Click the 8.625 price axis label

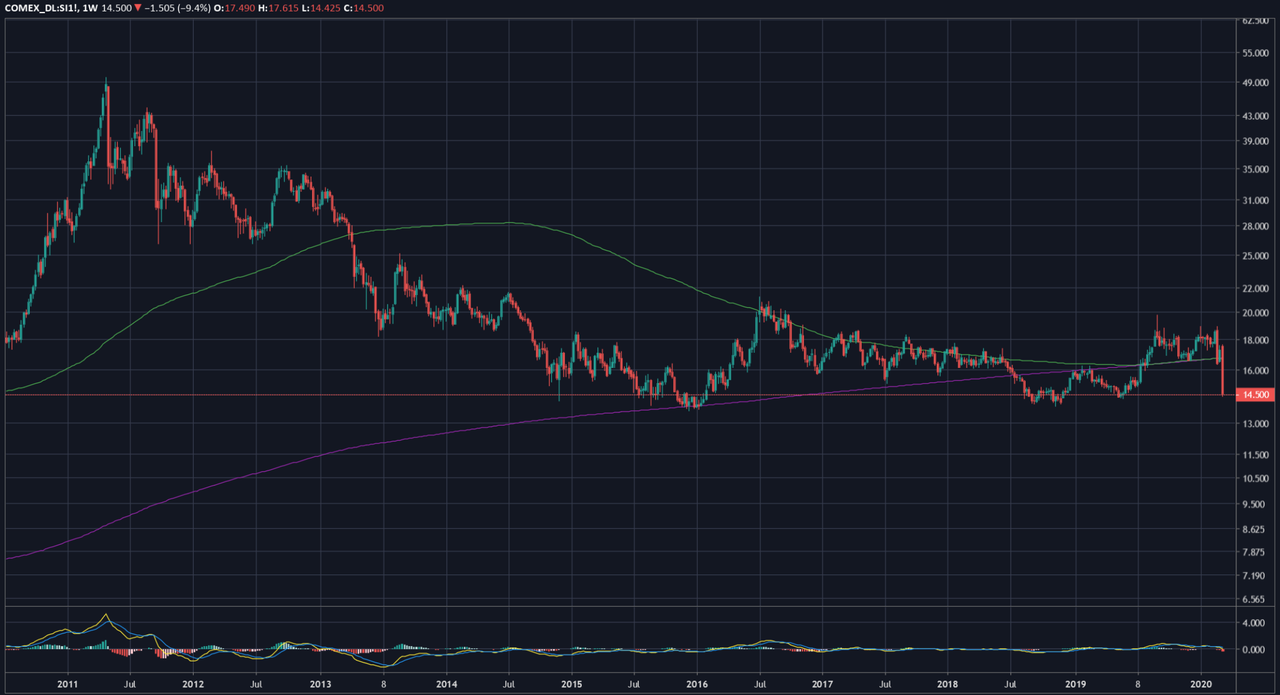pos(1255,529)
